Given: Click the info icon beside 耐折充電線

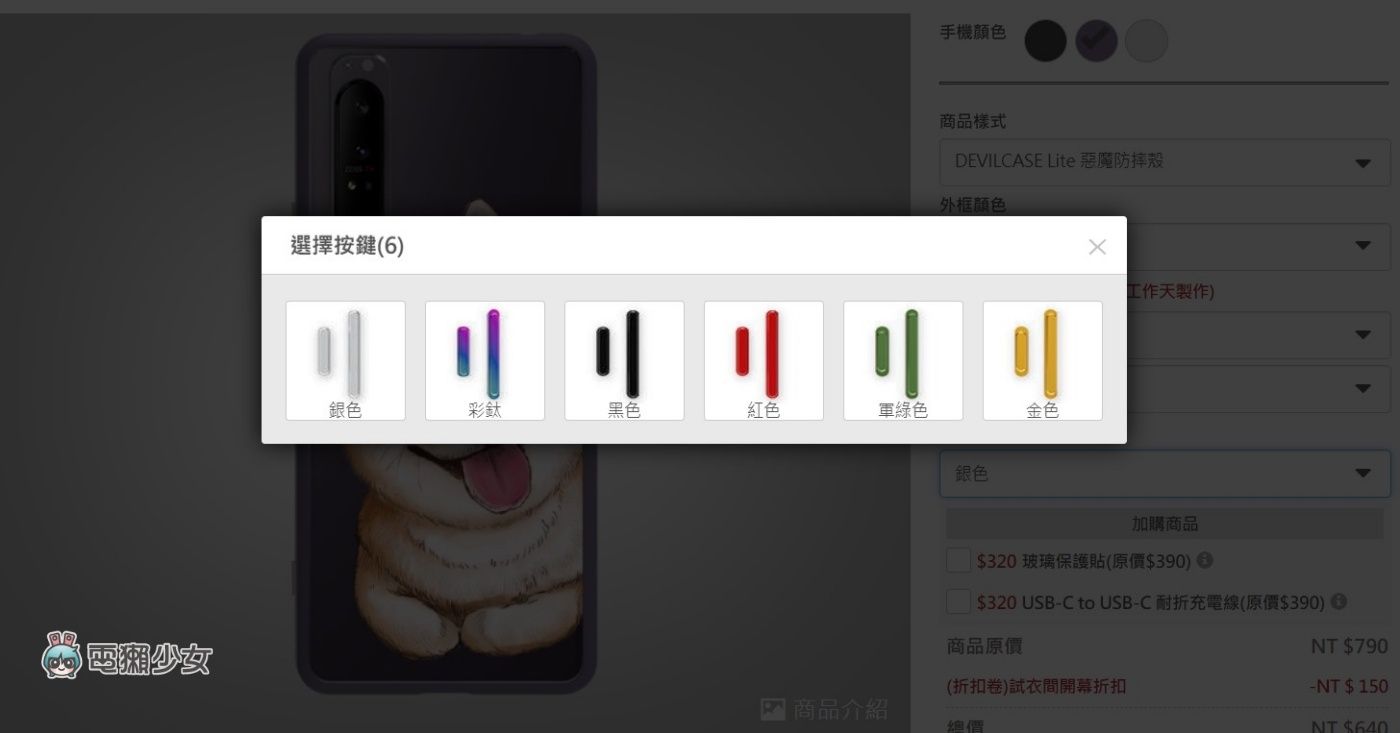Looking at the screenshot, I should [1339, 602].
